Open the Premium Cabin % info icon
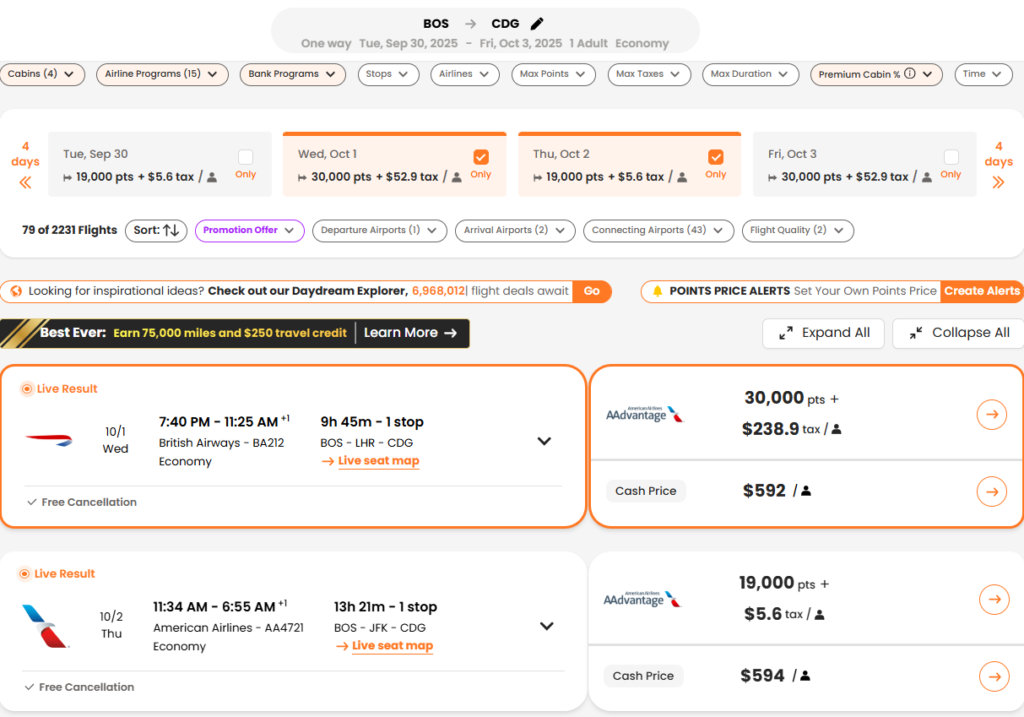1024x717 pixels. click(x=910, y=74)
